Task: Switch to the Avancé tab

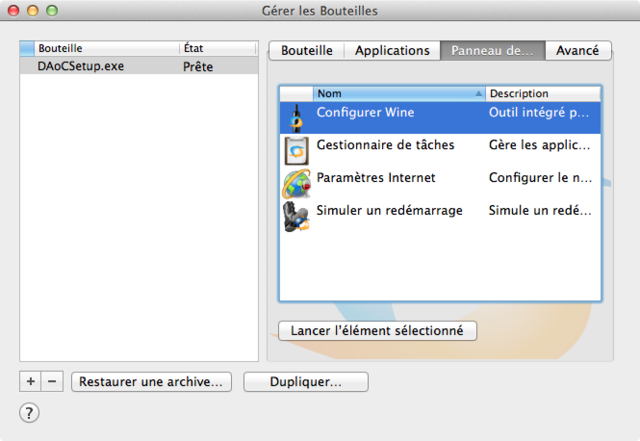Action: [x=577, y=50]
